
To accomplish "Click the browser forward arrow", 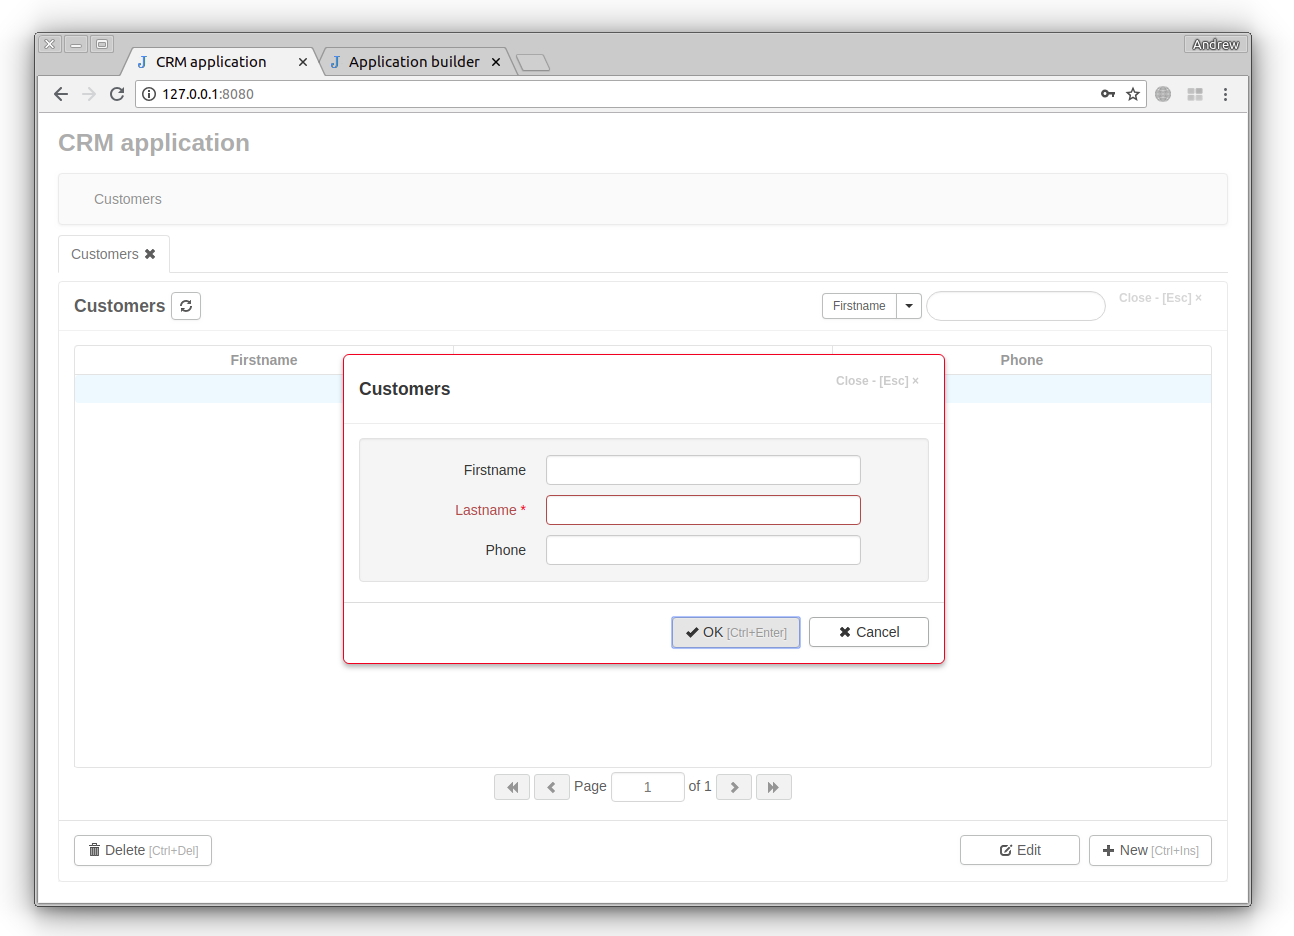I will click(x=89, y=94).
